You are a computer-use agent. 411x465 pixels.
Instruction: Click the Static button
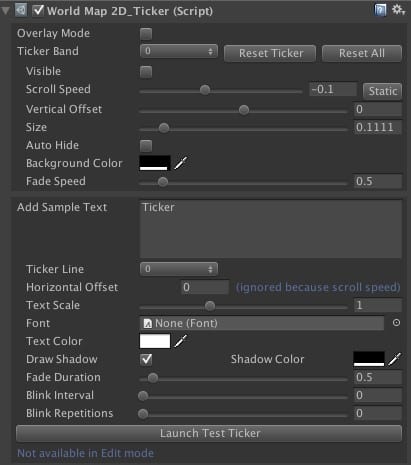tap(382, 91)
